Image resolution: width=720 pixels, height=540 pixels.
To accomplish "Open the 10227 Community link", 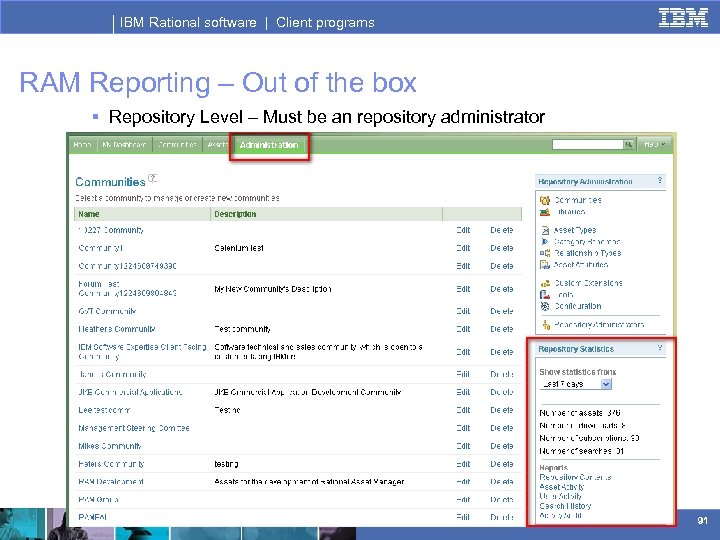I will [x=111, y=230].
